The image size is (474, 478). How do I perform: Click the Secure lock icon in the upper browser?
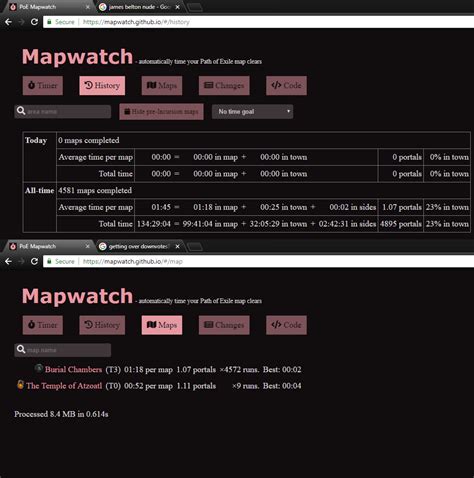click(x=49, y=22)
